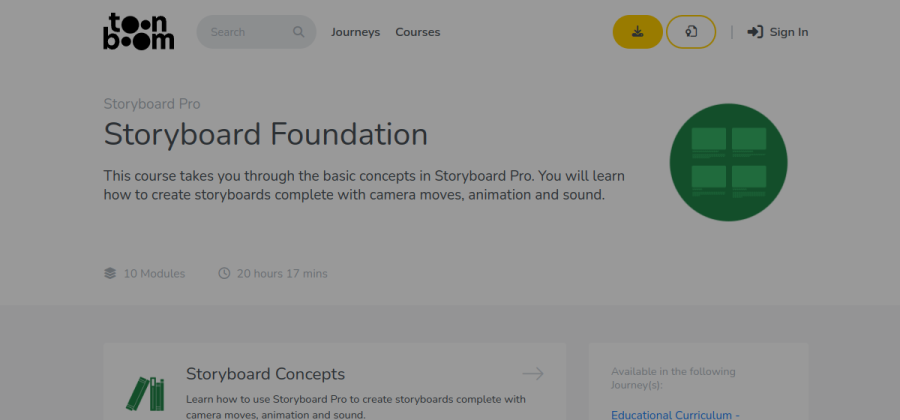Screen dimensions: 900x420
Task: Click the 20 hours 17 mins text
Action: (x=282, y=274)
